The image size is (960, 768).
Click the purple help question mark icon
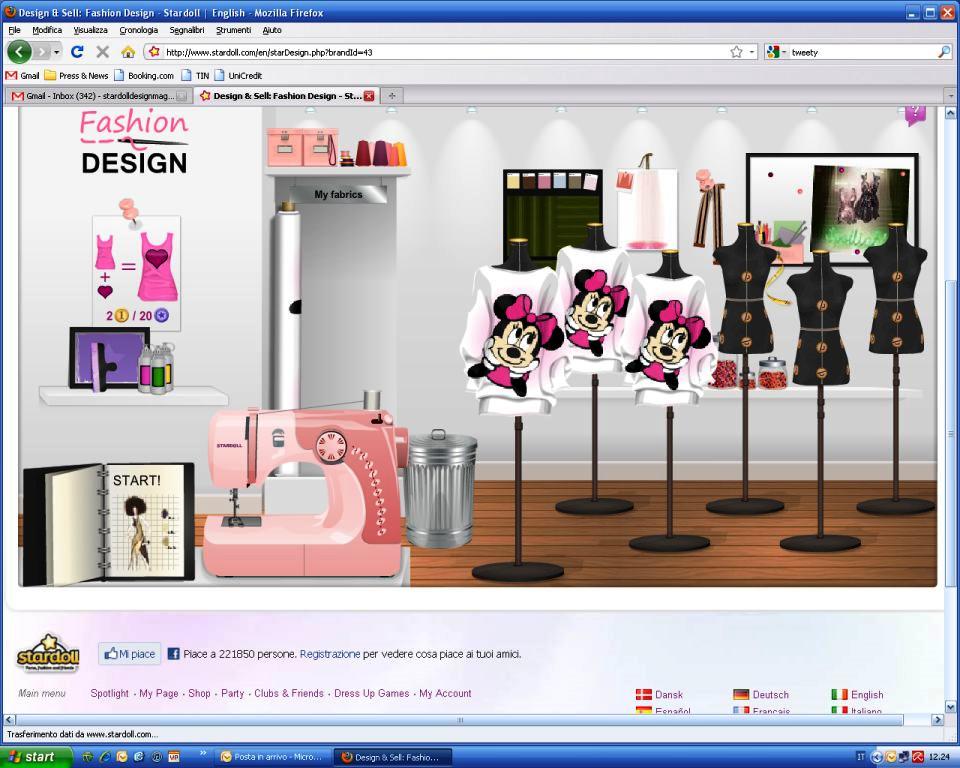(915, 114)
